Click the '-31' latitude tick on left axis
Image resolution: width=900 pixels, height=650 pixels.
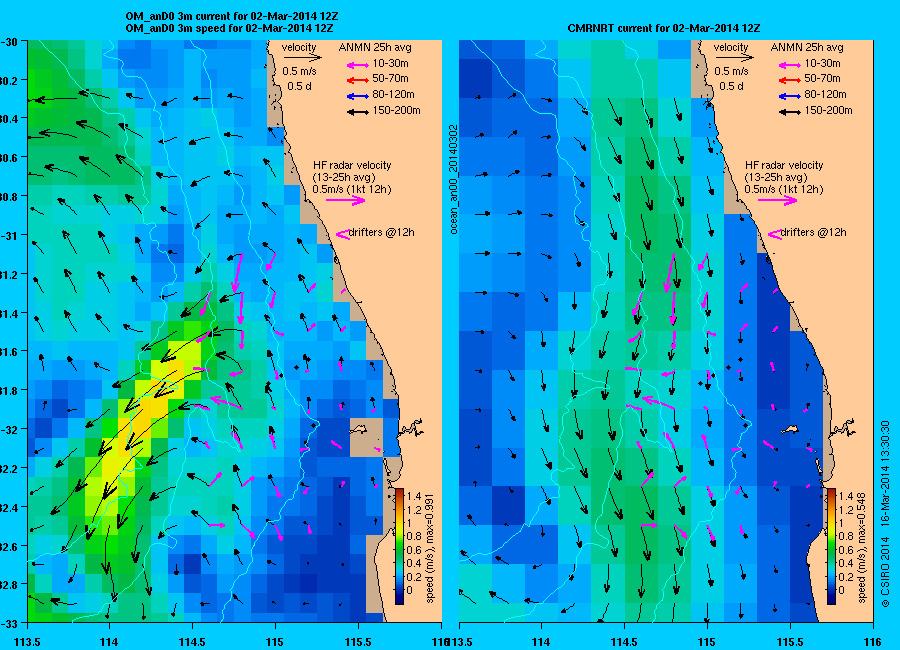pyautogui.click(x=9, y=235)
